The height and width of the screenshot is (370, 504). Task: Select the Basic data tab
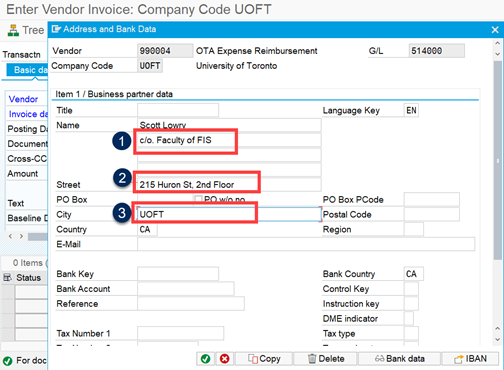27,70
